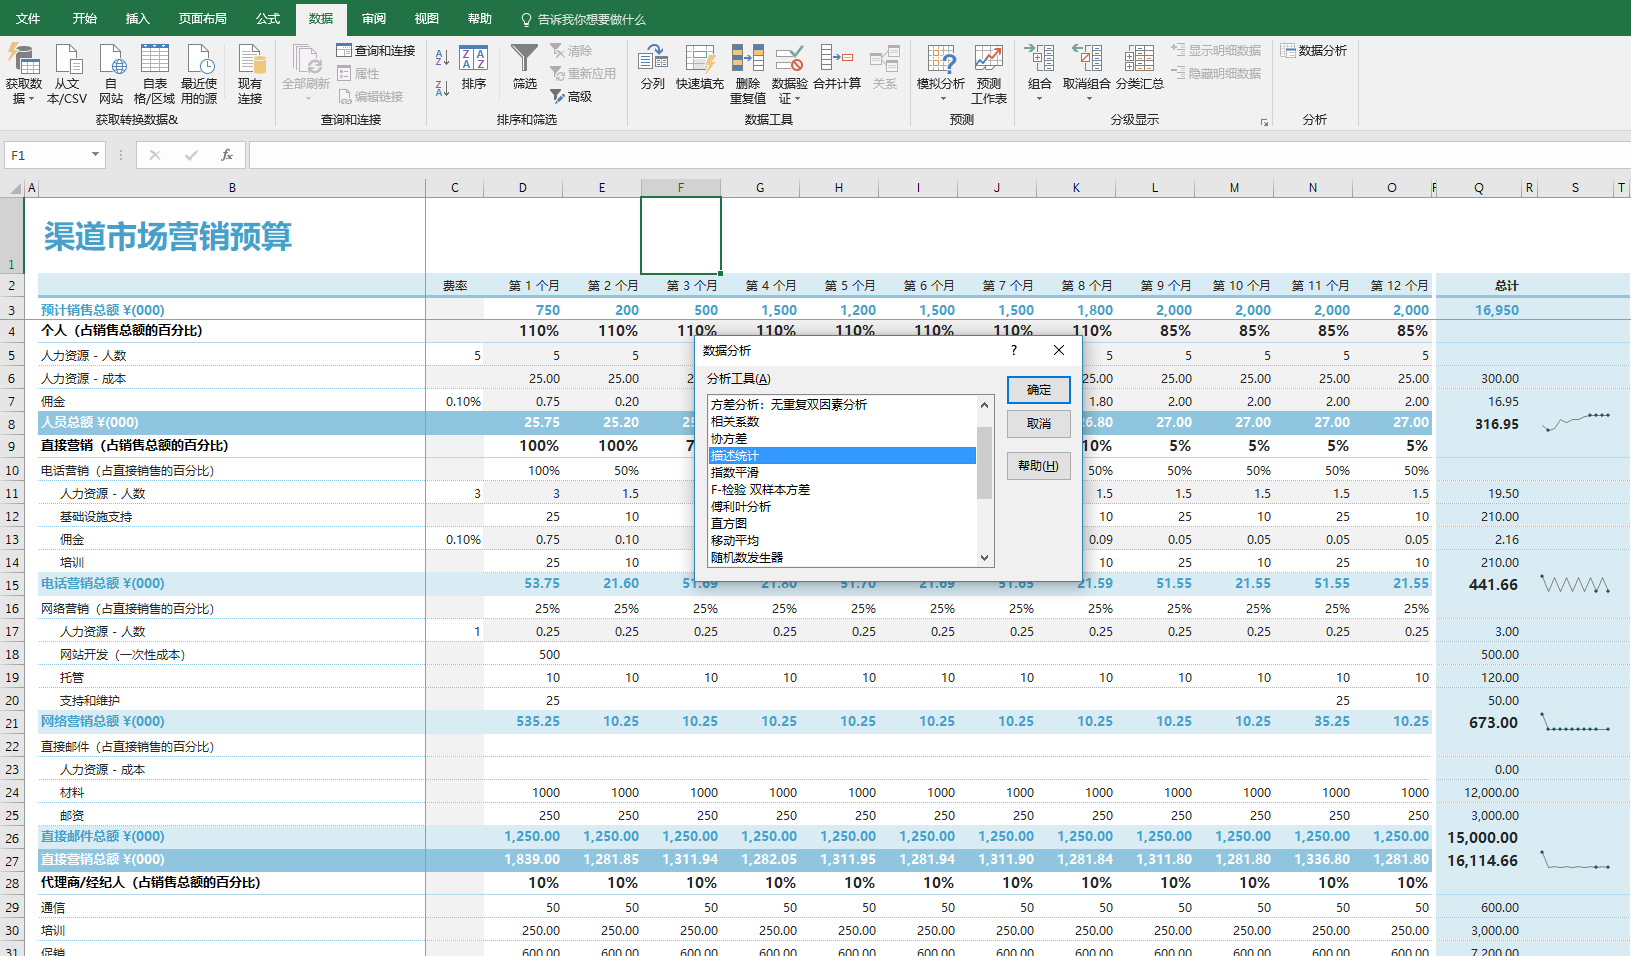
Task: Switch to the 公式 ribbon tab
Action: click(267, 19)
